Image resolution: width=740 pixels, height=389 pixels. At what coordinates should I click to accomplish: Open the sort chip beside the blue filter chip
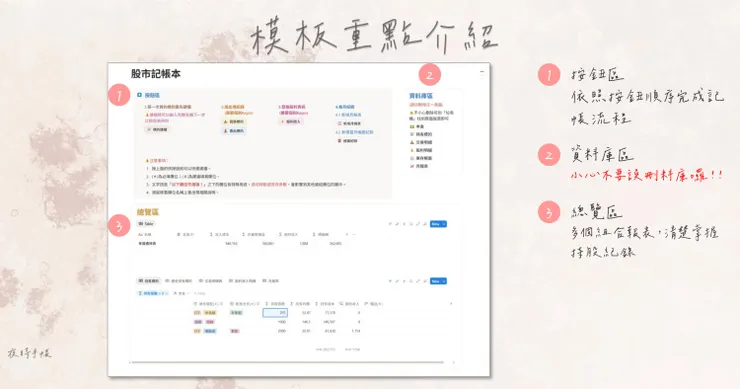tap(181, 293)
